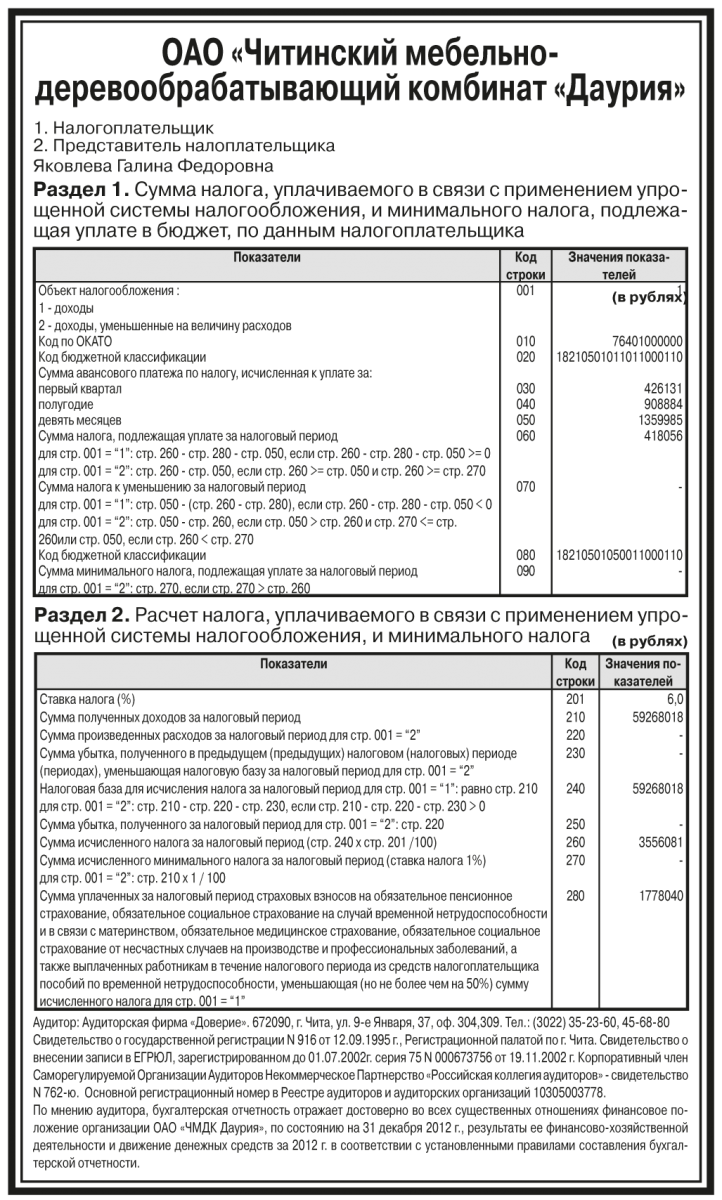This screenshot has width=722, height=1200.
Task: Select "Код строки" header in first table
Action: 526,266
